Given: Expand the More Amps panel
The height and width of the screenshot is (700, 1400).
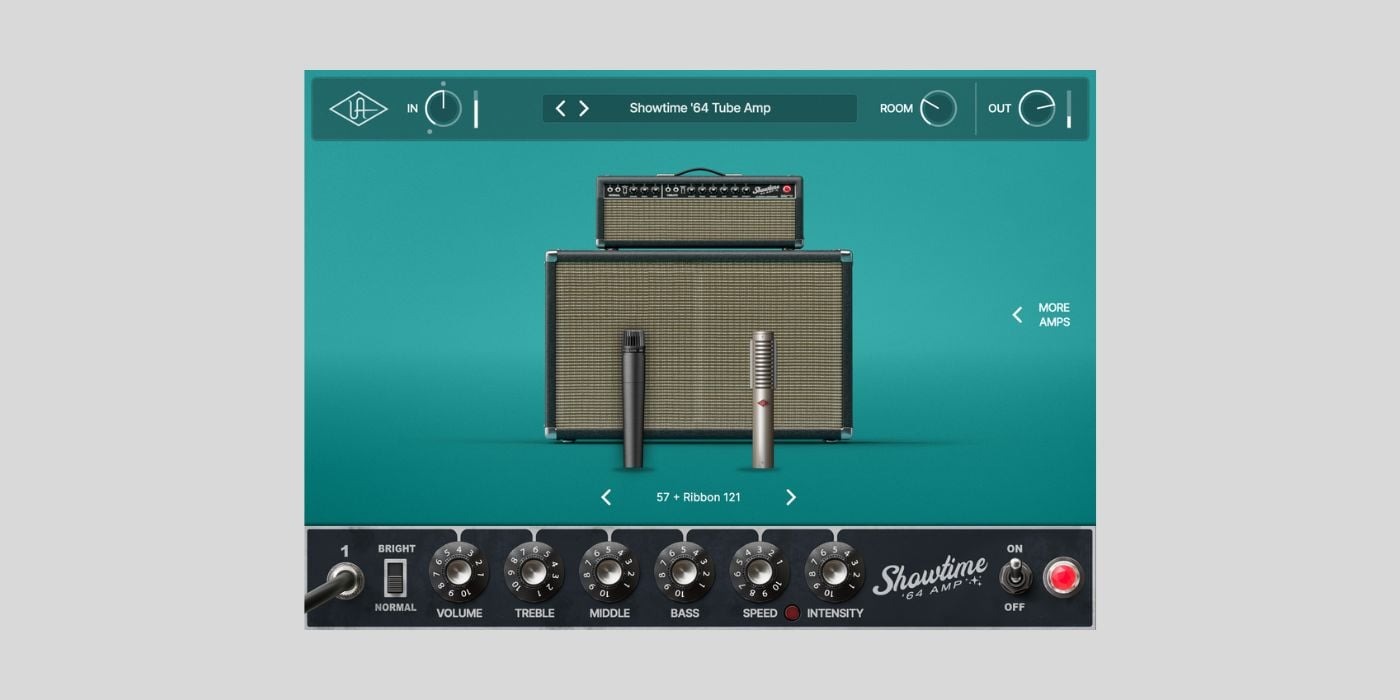Looking at the screenshot, I should [1043, 315].
